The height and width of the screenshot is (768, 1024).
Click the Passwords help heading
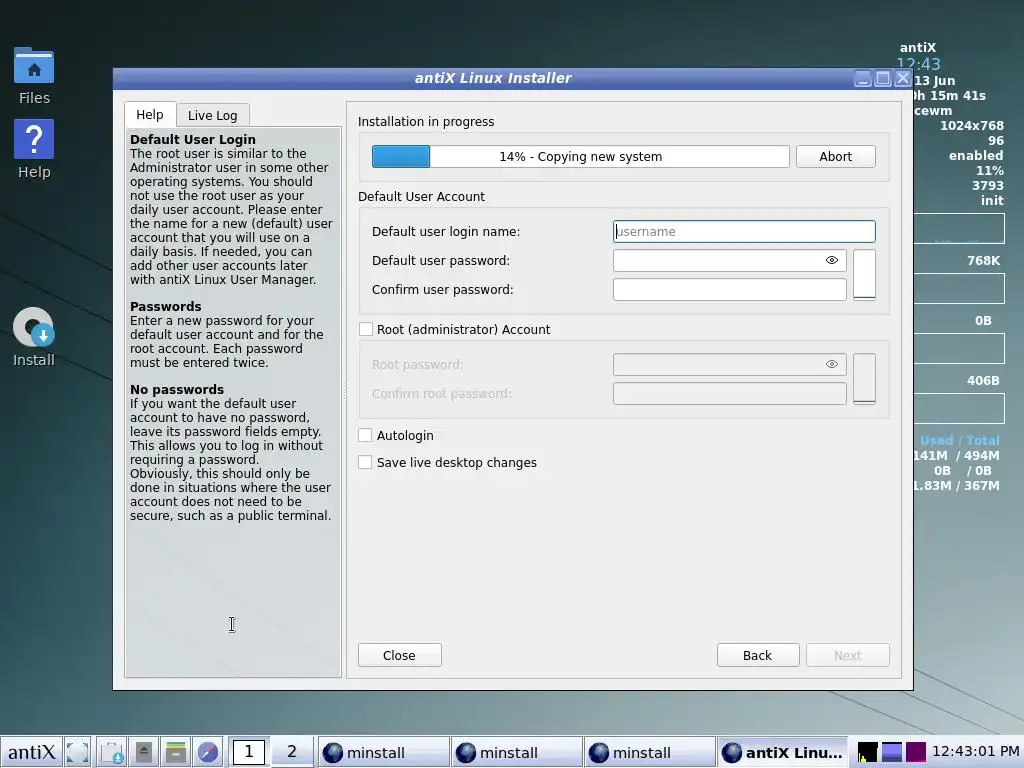click(165, 306)
